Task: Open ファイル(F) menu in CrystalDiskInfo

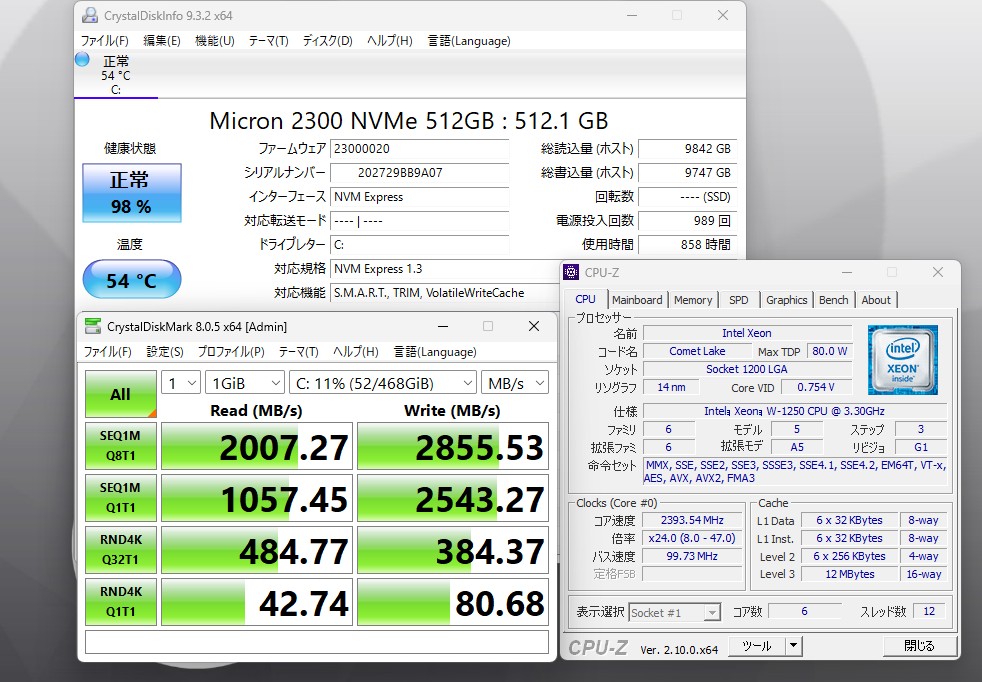Action: [105, 41]
